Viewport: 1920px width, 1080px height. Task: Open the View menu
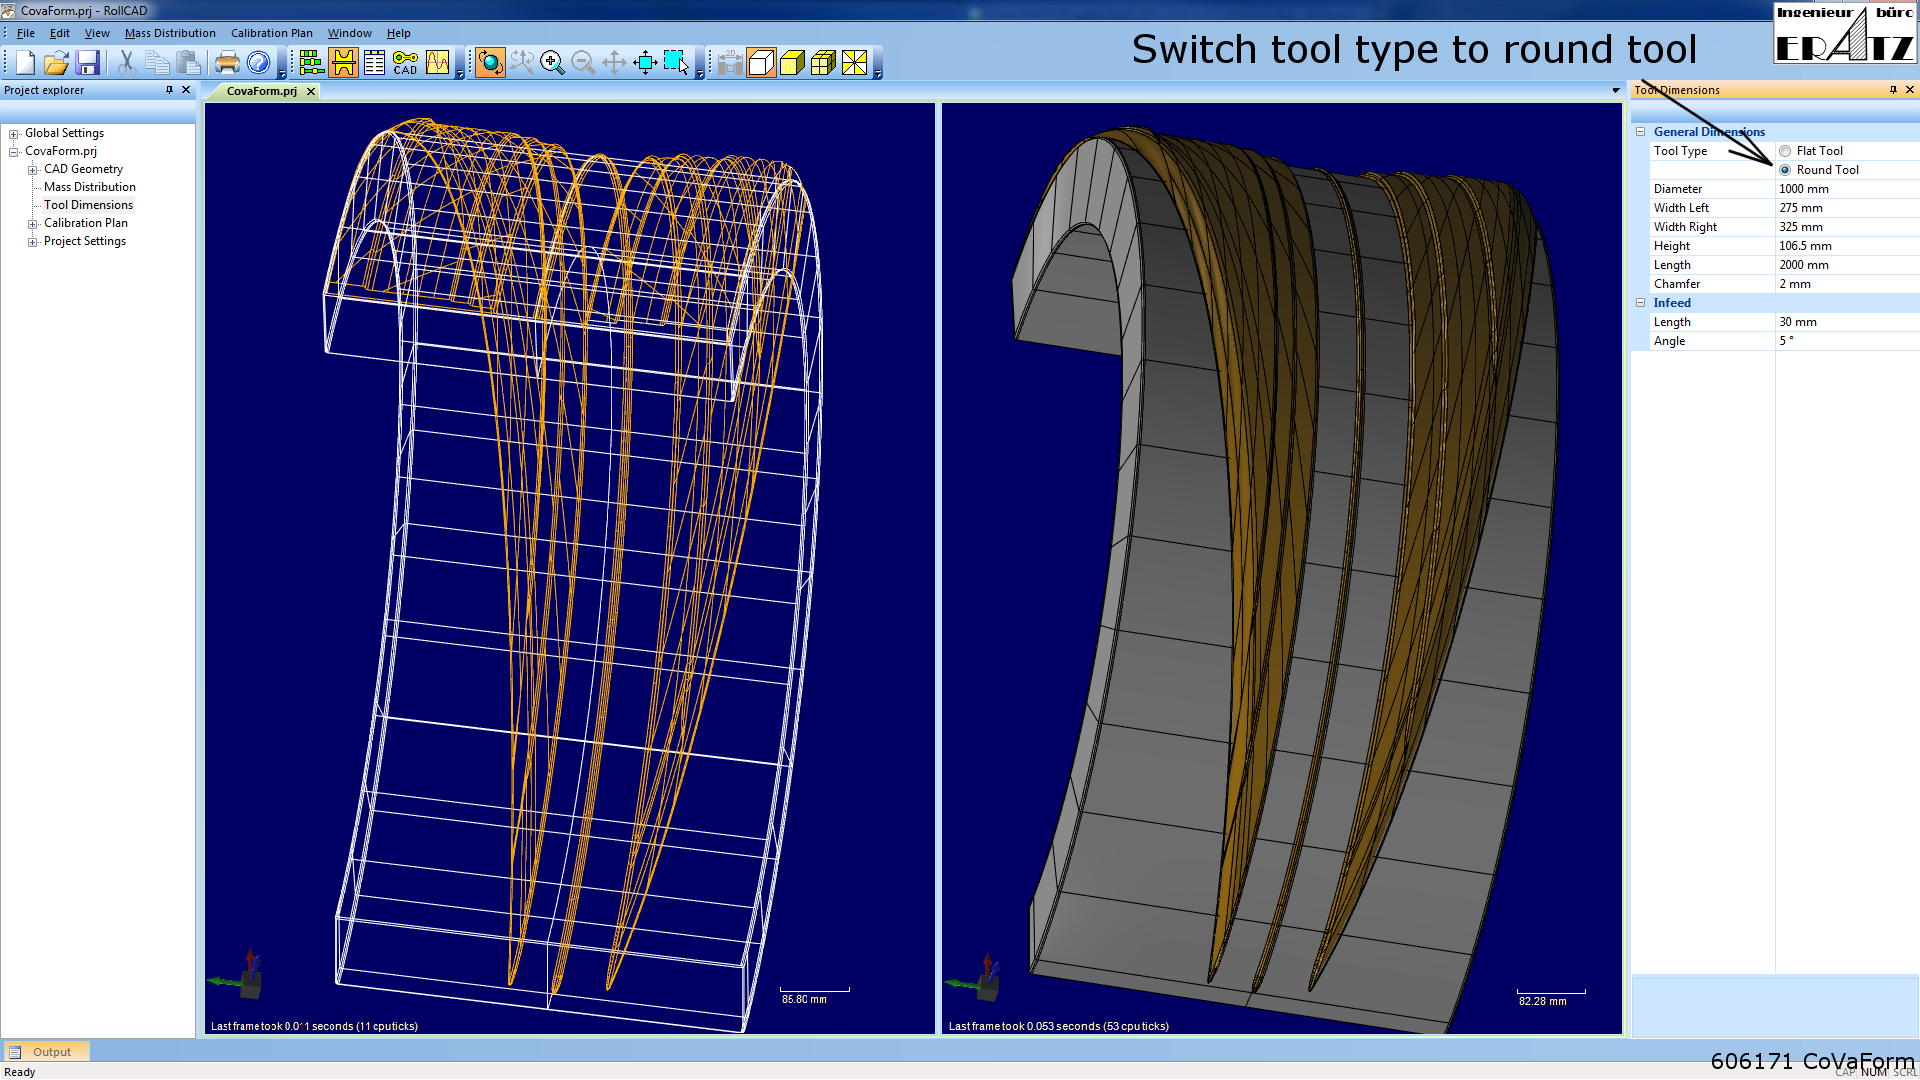click(97, 33)
